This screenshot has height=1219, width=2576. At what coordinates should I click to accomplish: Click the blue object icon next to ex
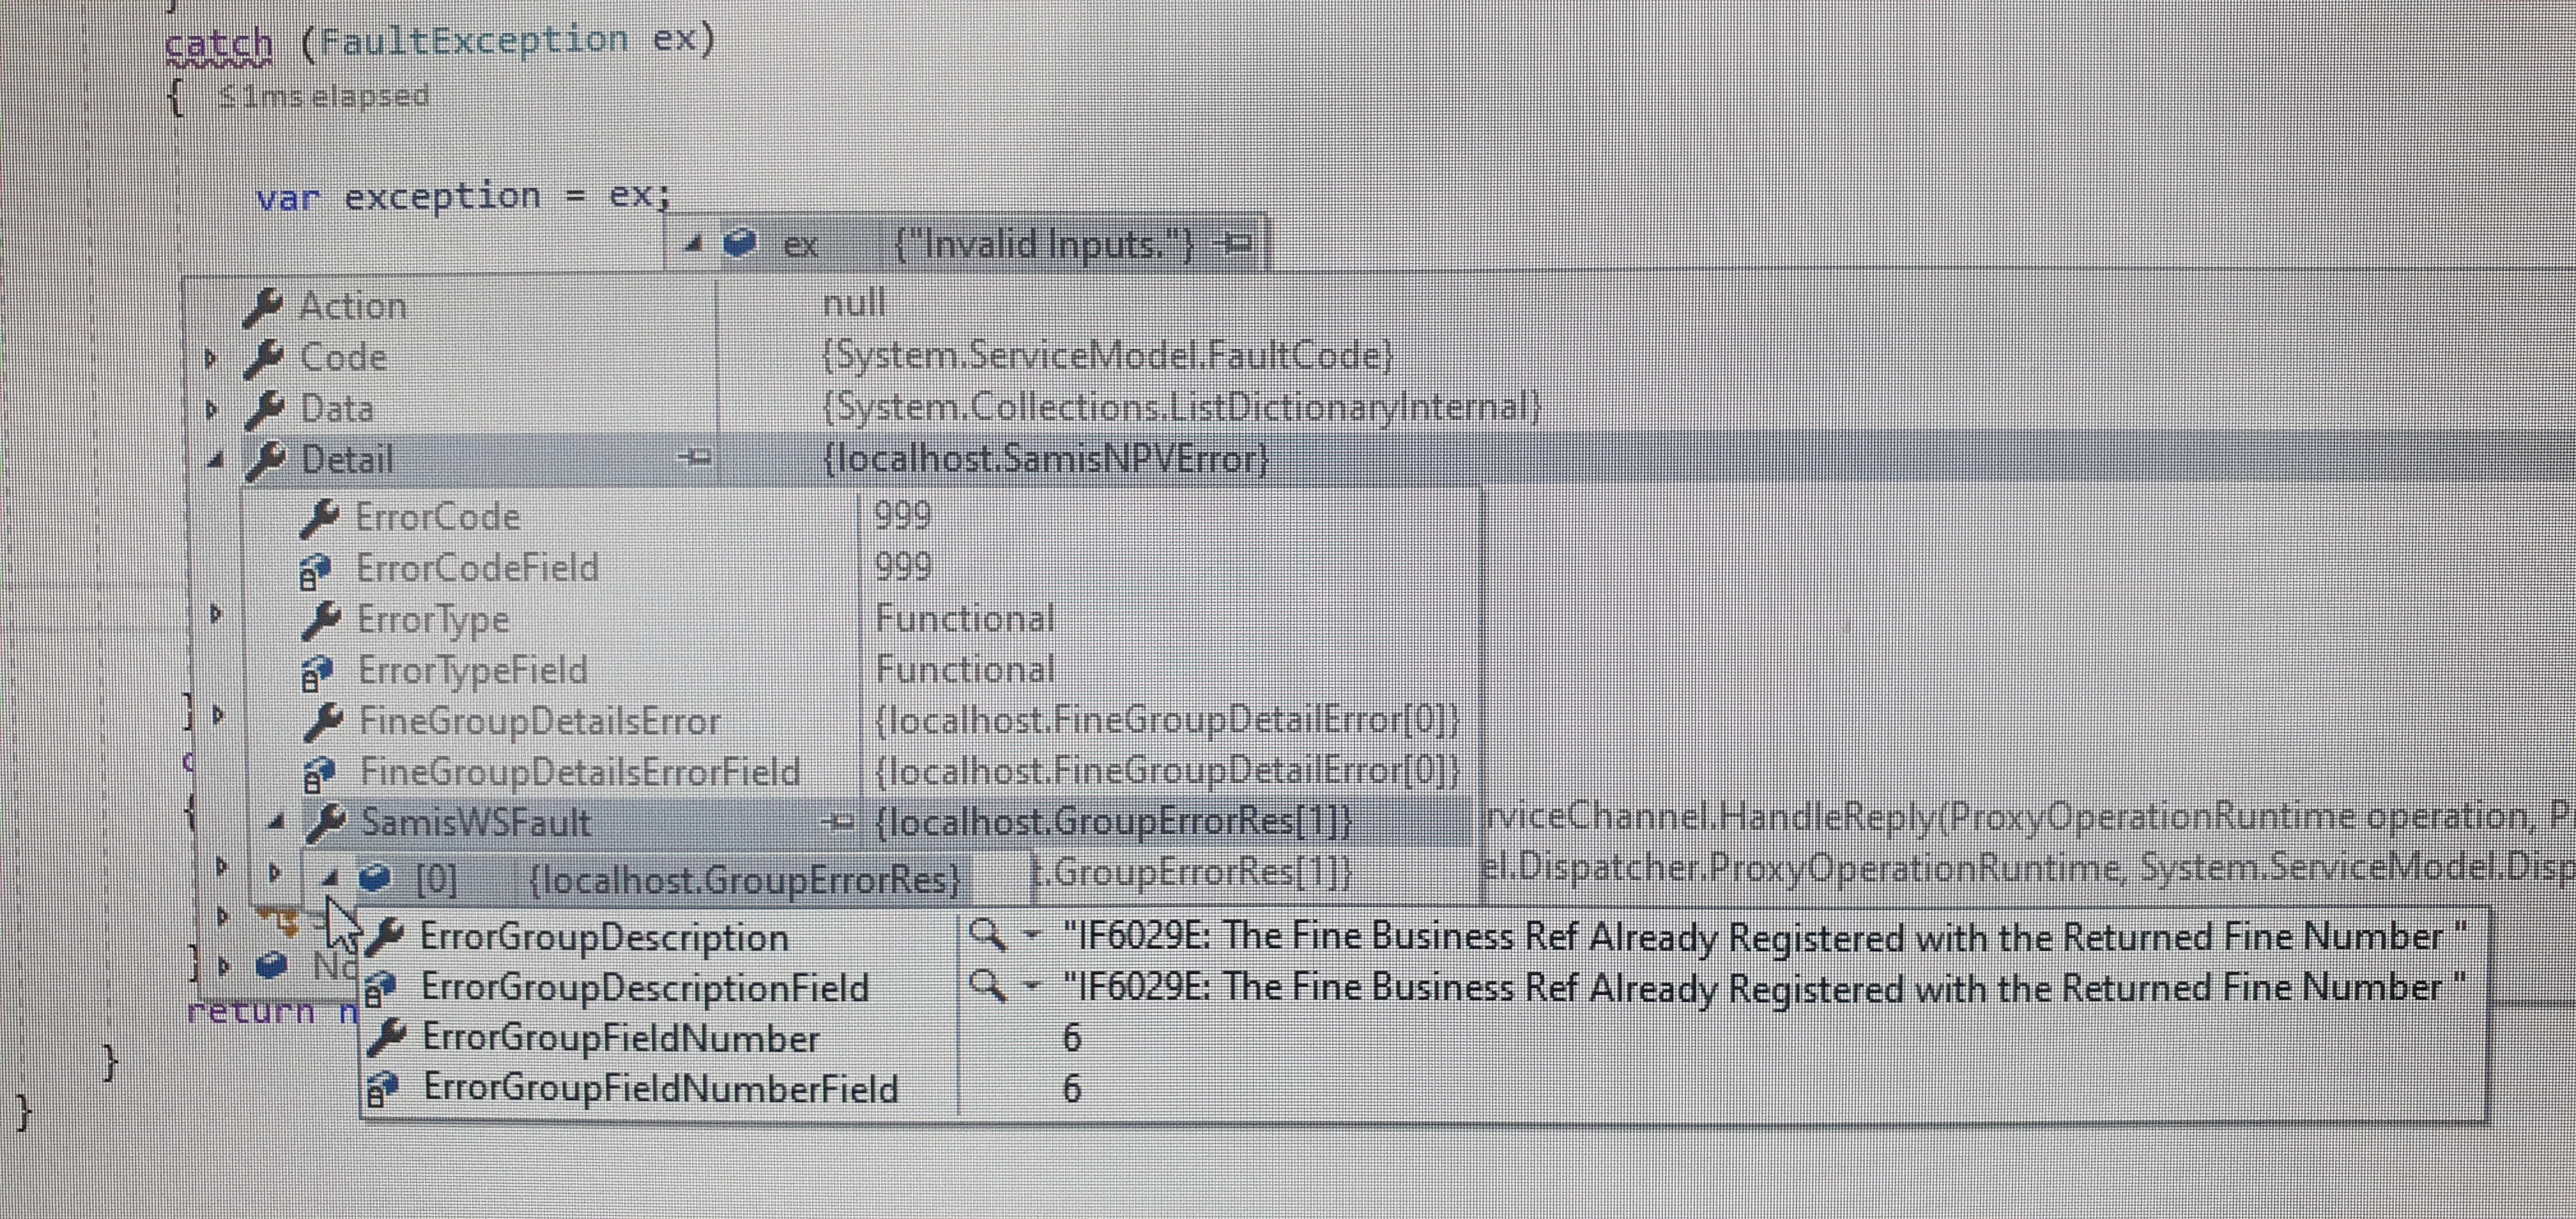click(740, 243)
